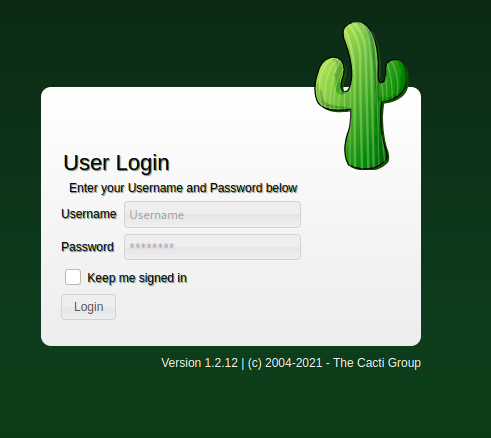Click the Password label text

(88, 247)
